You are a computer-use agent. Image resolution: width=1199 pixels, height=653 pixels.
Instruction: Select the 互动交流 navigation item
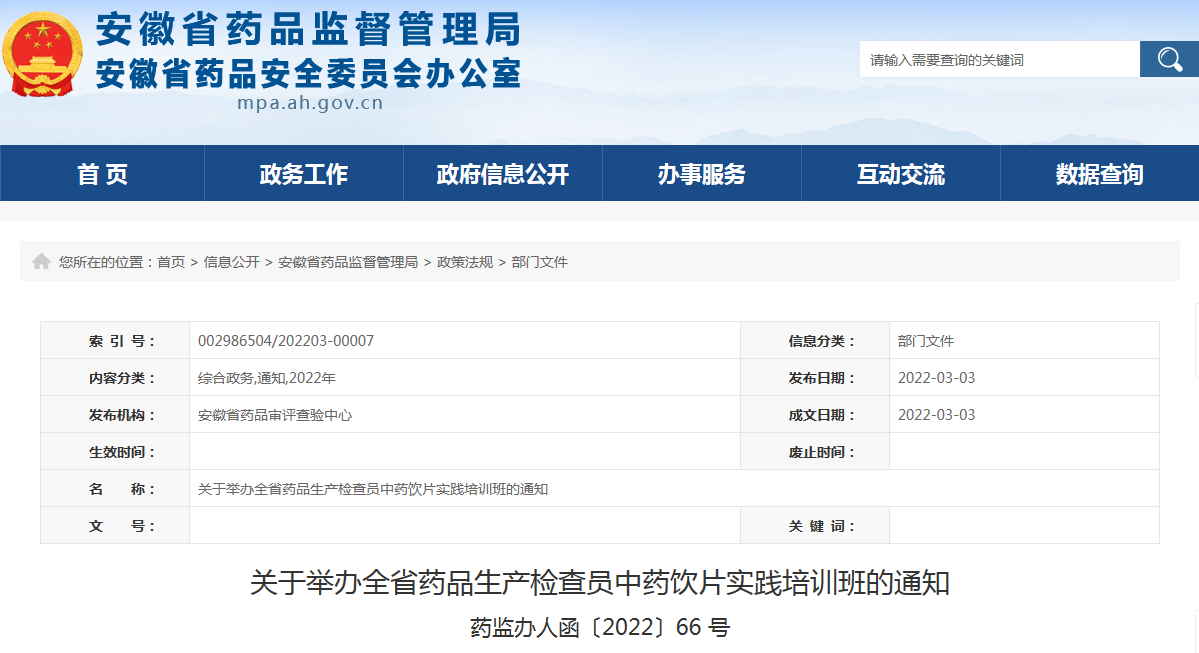click(x=900, y=172)
